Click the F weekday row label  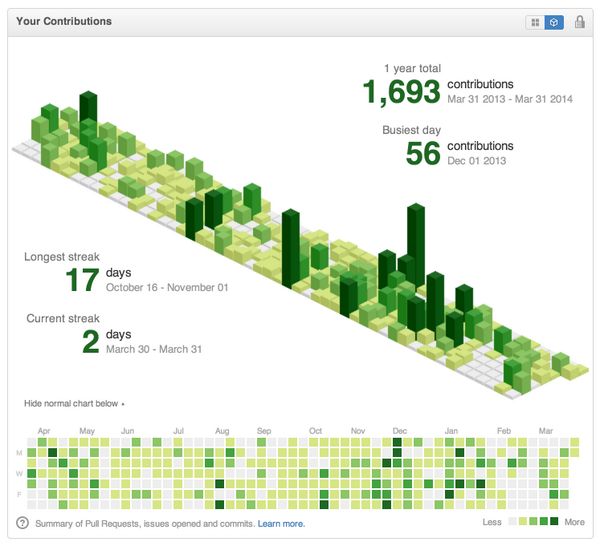(x=20, y=494)
